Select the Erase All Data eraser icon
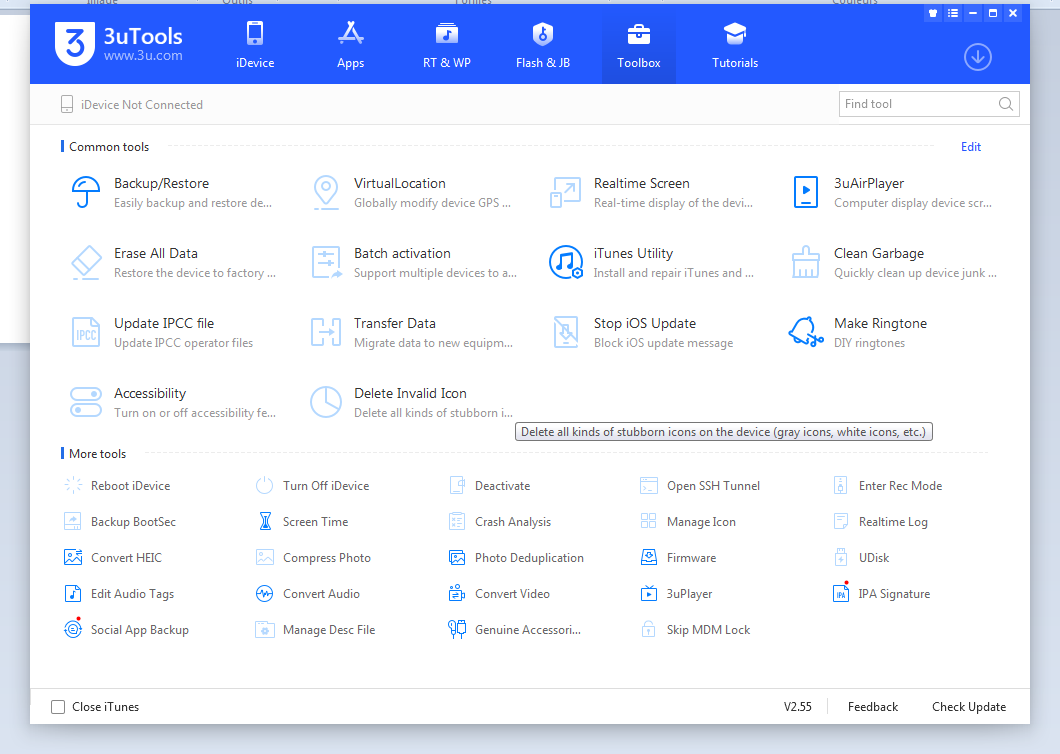This screenshot has width=1060, height=754. pos(86,262)
